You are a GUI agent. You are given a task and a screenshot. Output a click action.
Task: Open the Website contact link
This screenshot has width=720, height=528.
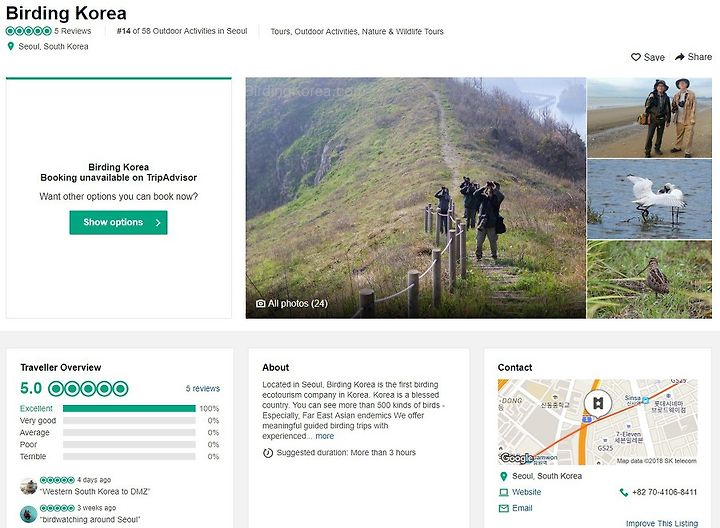click(527, 492)
